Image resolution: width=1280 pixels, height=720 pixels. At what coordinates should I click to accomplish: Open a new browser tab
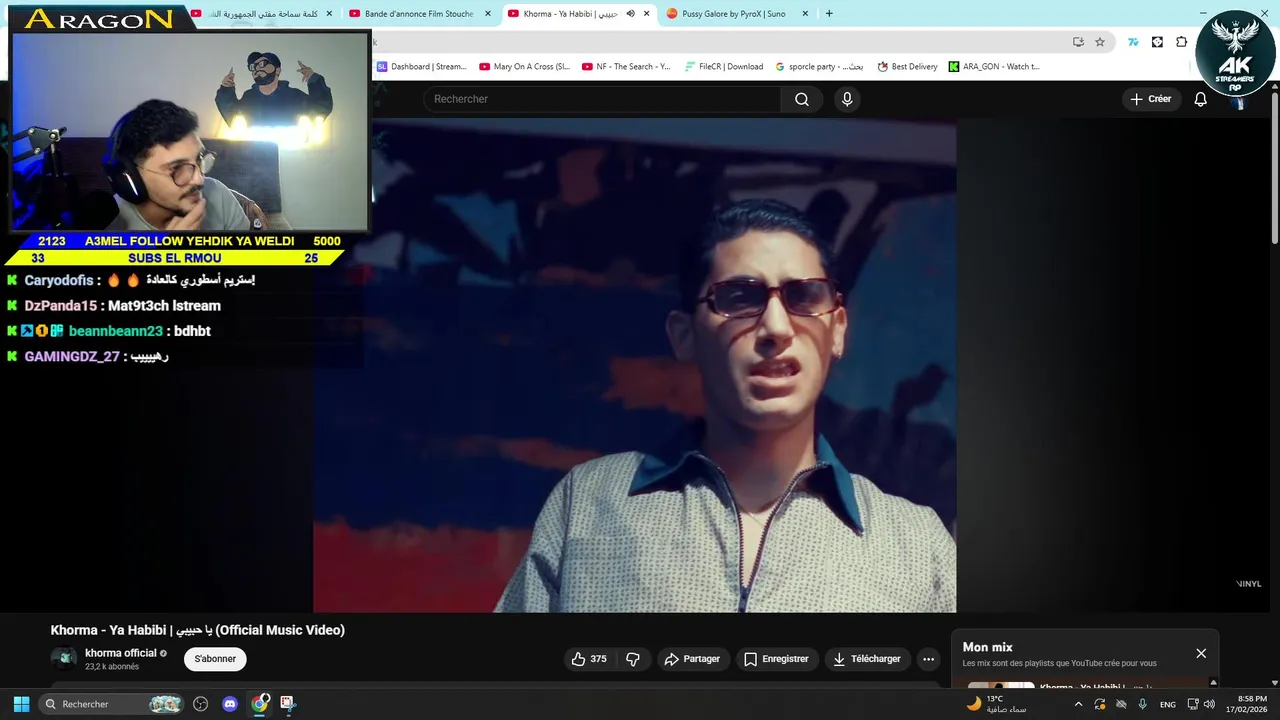pyautogui.click(x=829, y=14)
